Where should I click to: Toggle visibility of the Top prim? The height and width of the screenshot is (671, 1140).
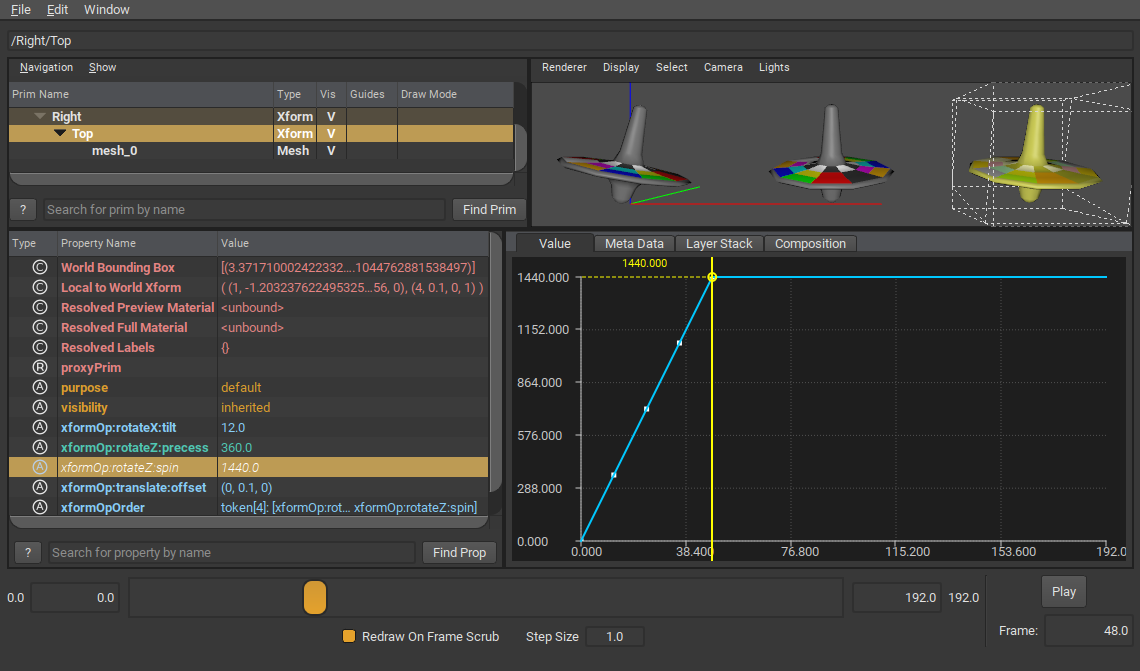[x=330, y=134]
